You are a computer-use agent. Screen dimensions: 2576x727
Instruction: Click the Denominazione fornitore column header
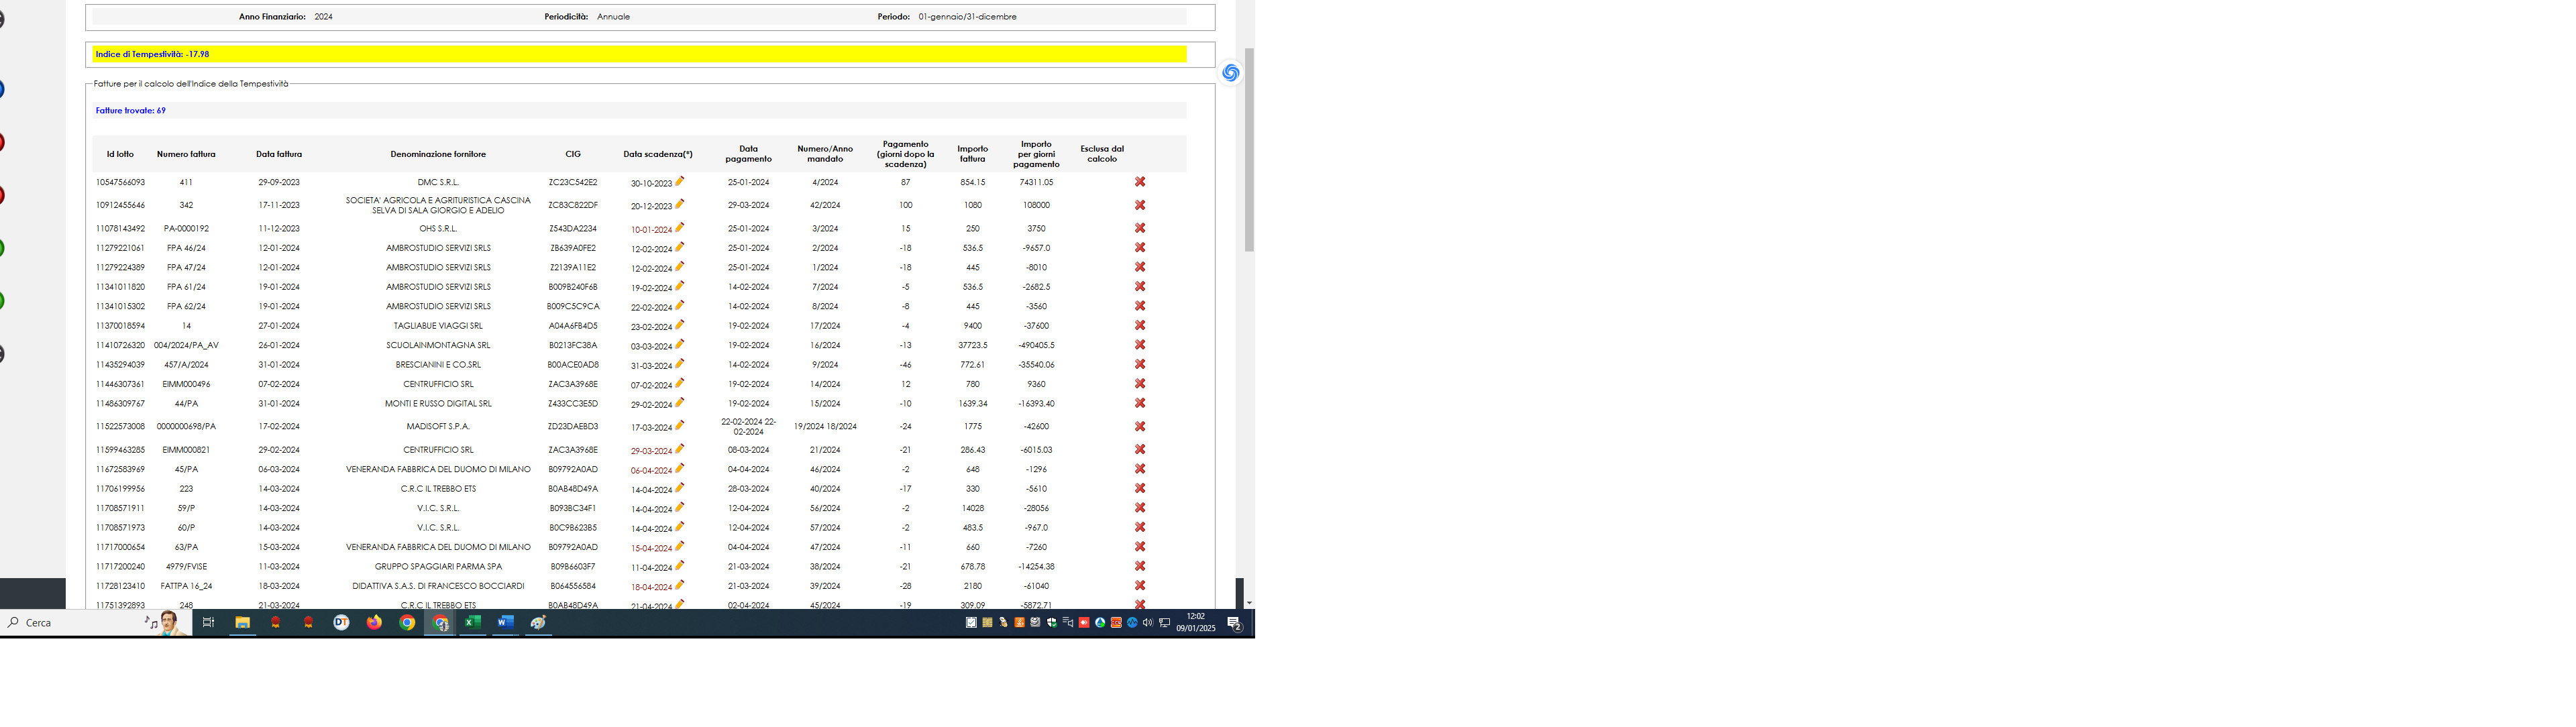[438, 154]
